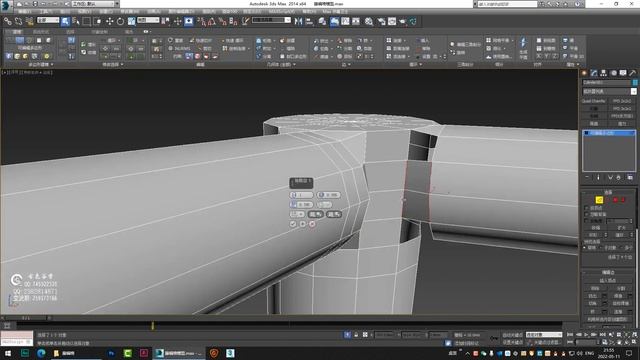Click the Align tool icon
Screen dimensions: 640x360
309,21
